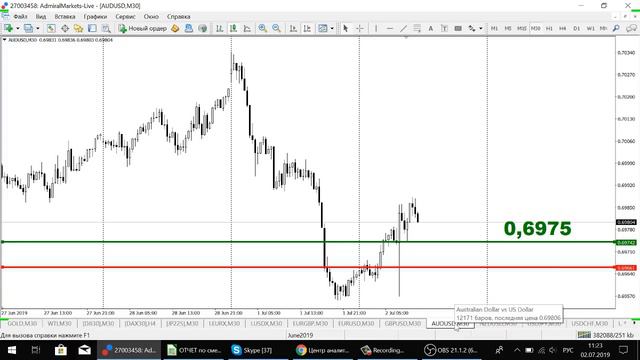The image size is (640, 360).
Task: Select the text label 'T' tool
Action: click(444, 28)
